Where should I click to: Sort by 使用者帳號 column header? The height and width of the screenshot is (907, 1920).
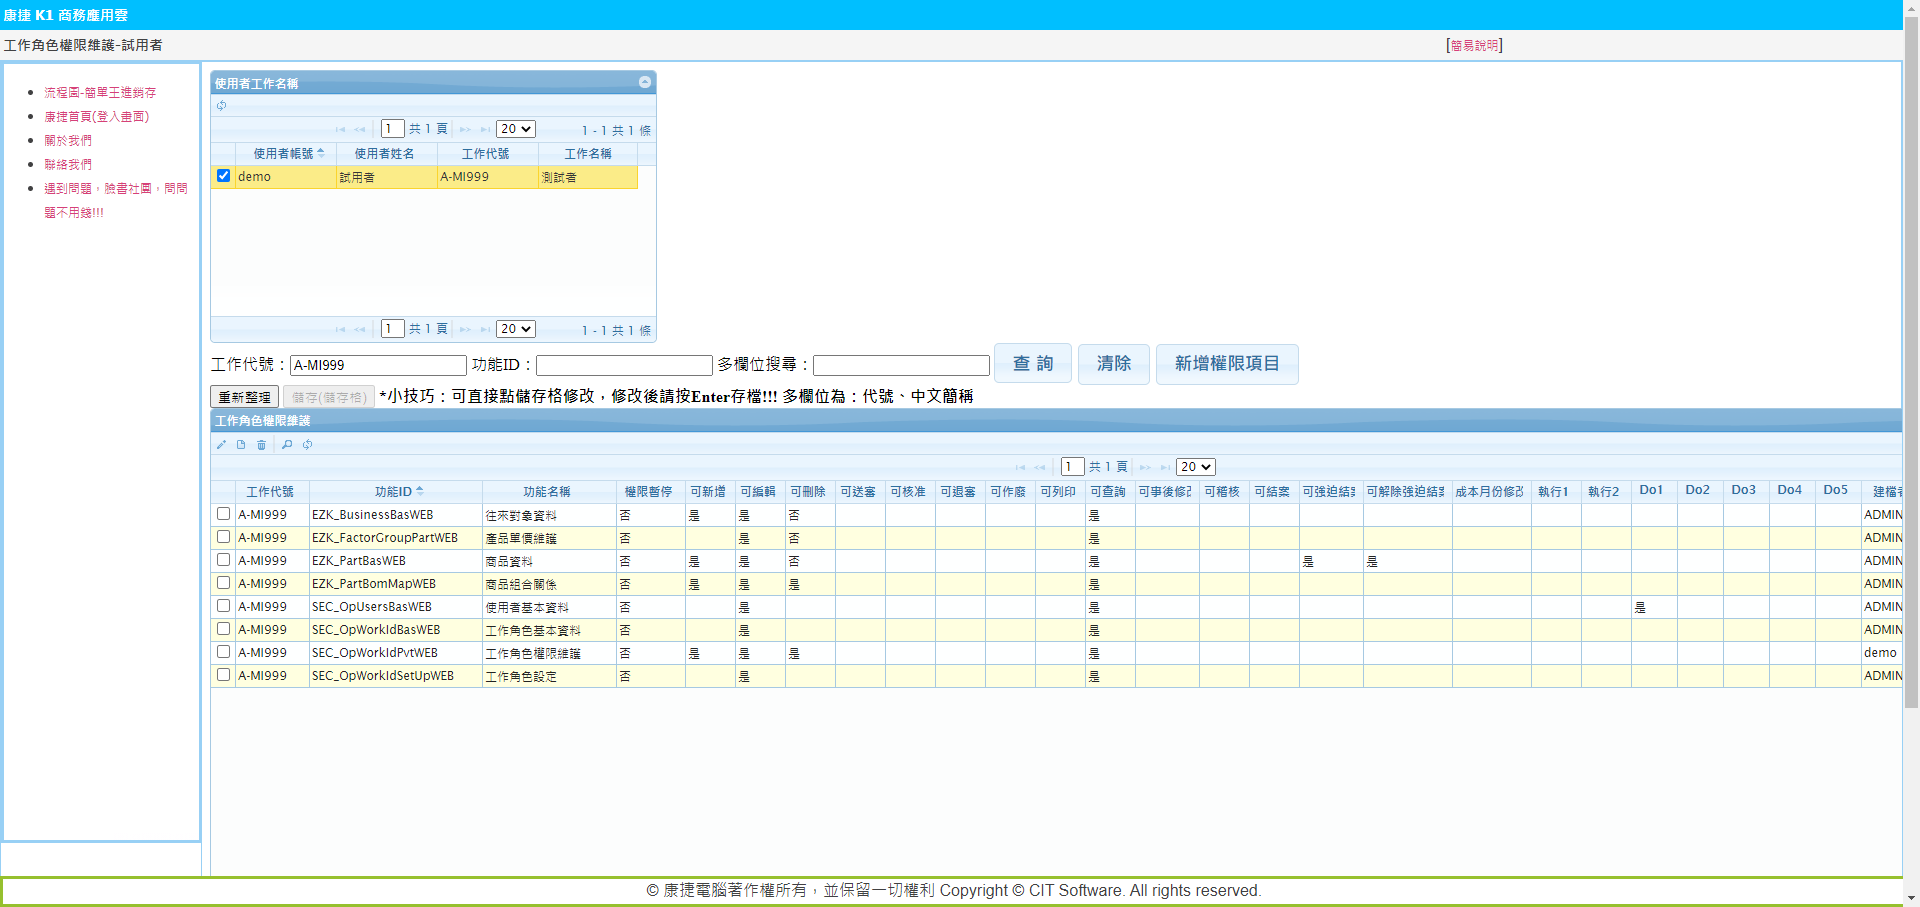[283, 154]
